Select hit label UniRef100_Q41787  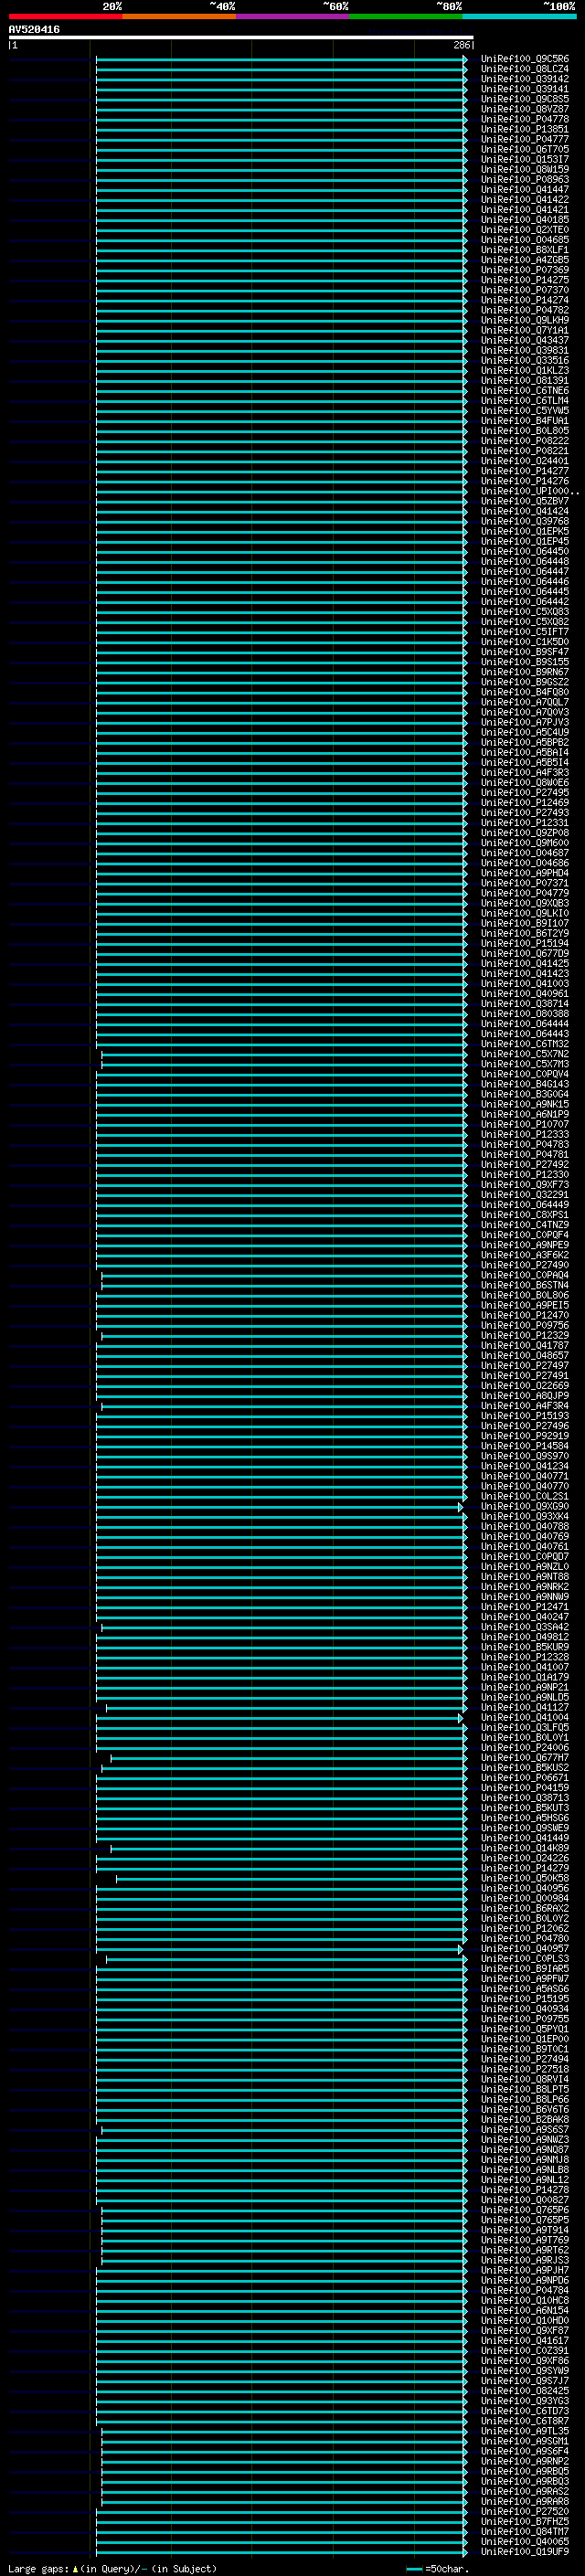(x=524, y=1345)
